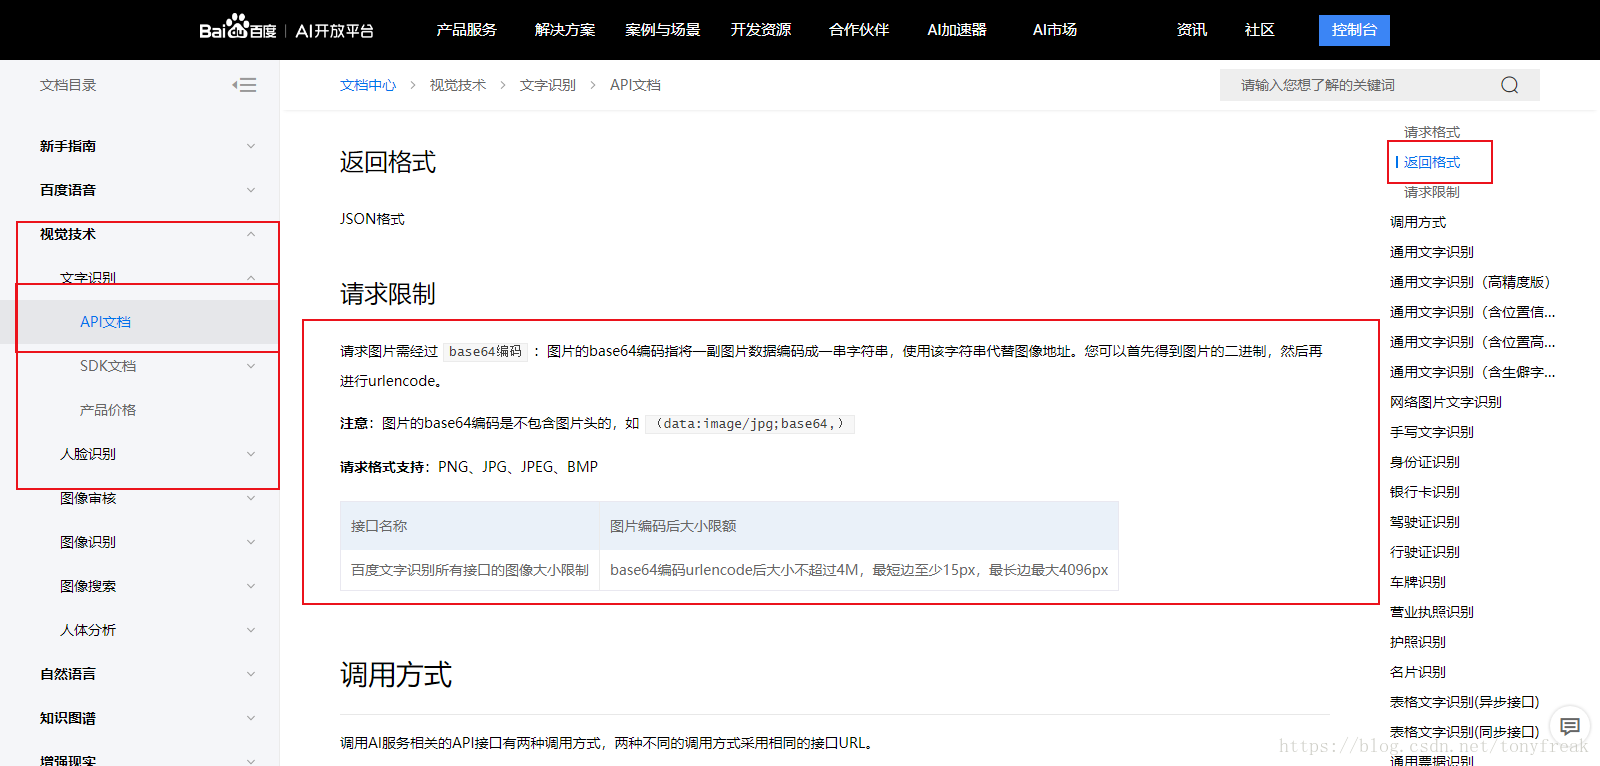Click the 视觉技术 breadcrumb
This screenshot has width=1600, height=766.
point(458,85)
